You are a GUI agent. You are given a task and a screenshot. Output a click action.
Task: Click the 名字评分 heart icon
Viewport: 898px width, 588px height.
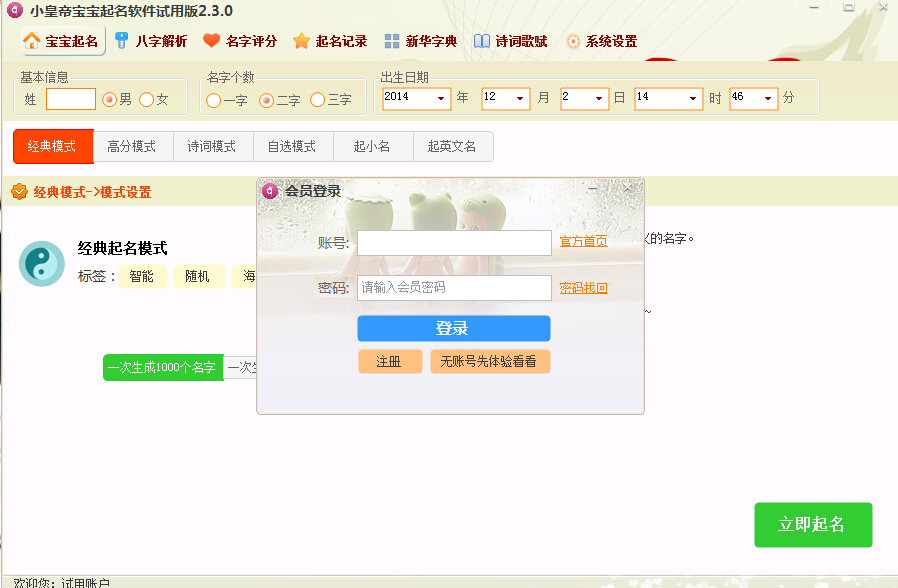click(211, 41)
